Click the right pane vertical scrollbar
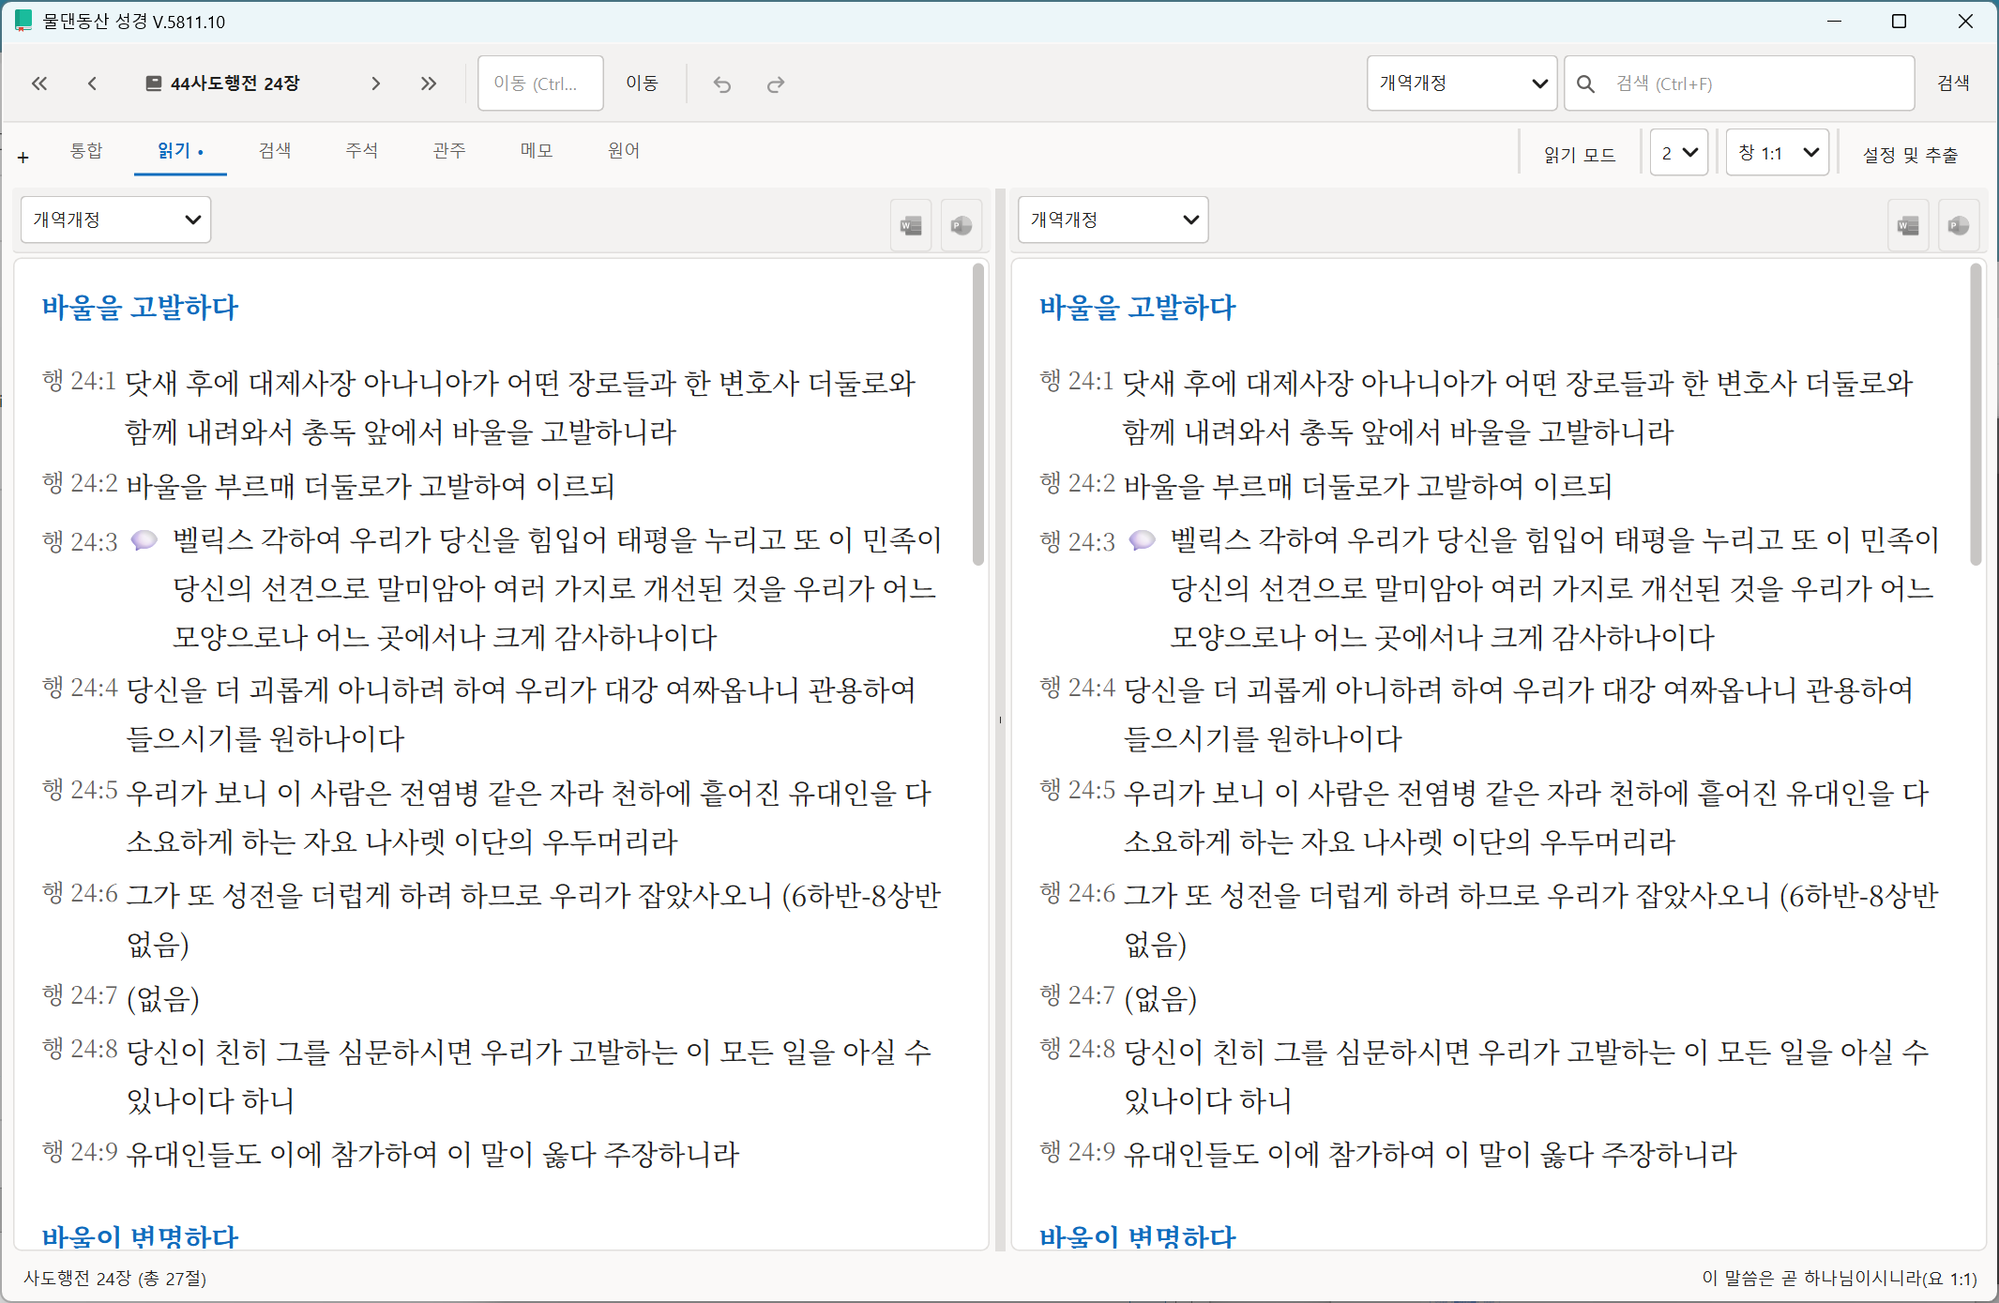 click(1975, 415)
